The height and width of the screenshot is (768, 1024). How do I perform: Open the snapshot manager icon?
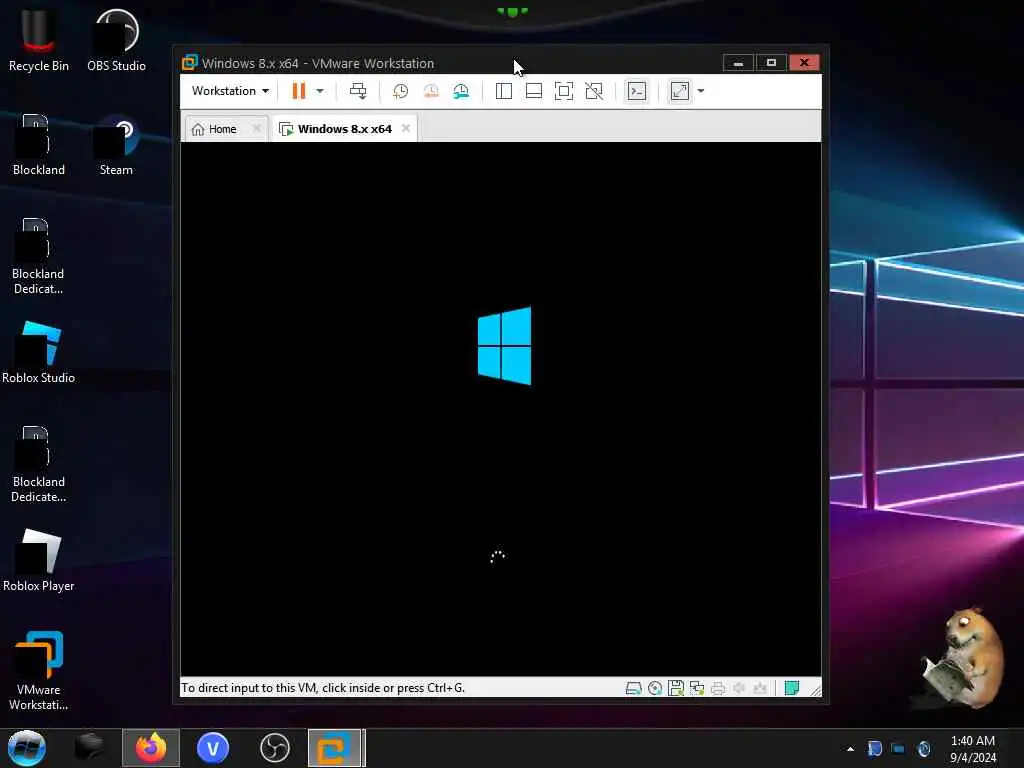[461, 91]
